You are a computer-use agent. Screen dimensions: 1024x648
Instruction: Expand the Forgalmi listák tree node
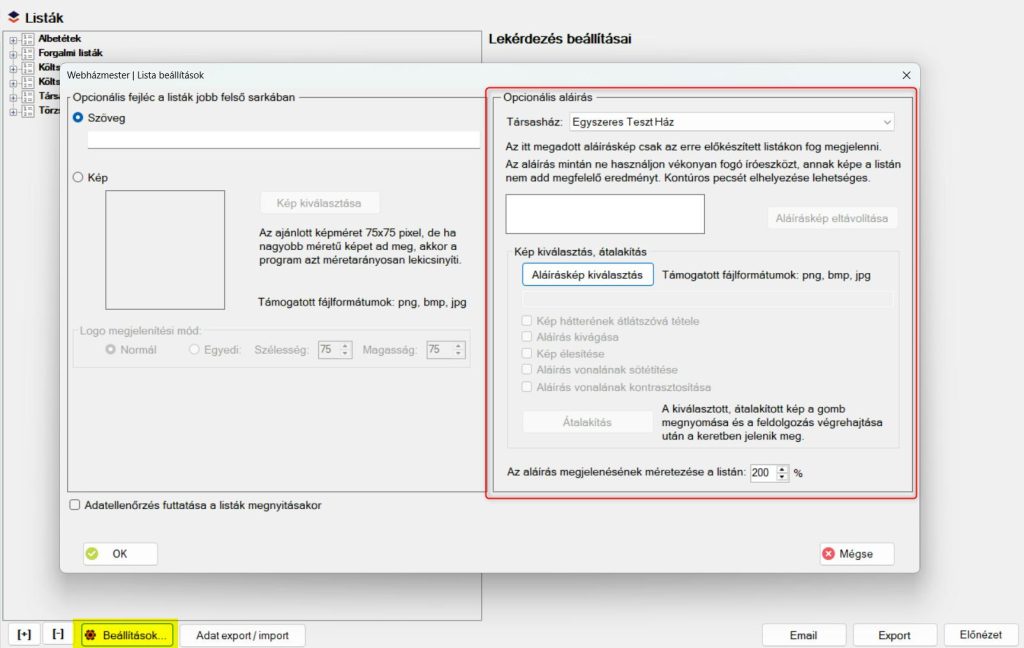pos(13,53)
